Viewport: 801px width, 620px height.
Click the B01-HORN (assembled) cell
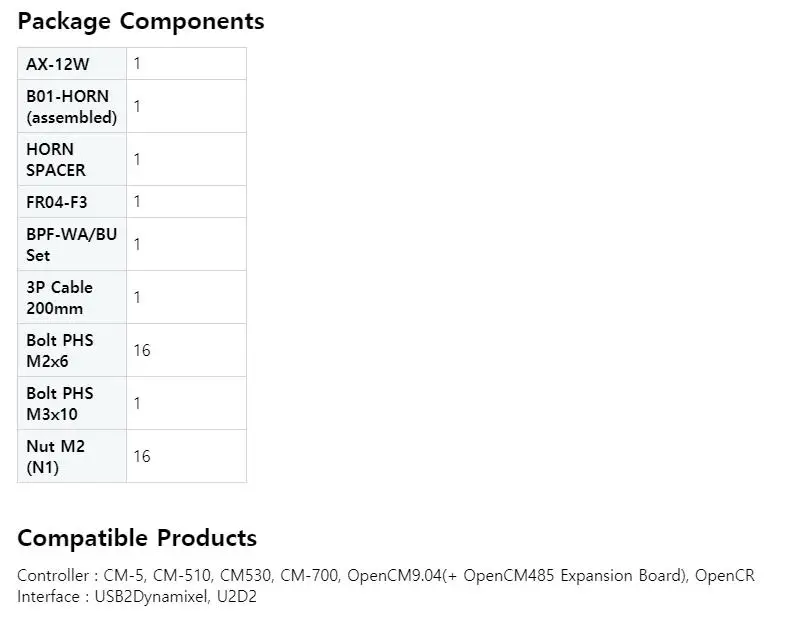pyautogui.click(x=72, y=106)
